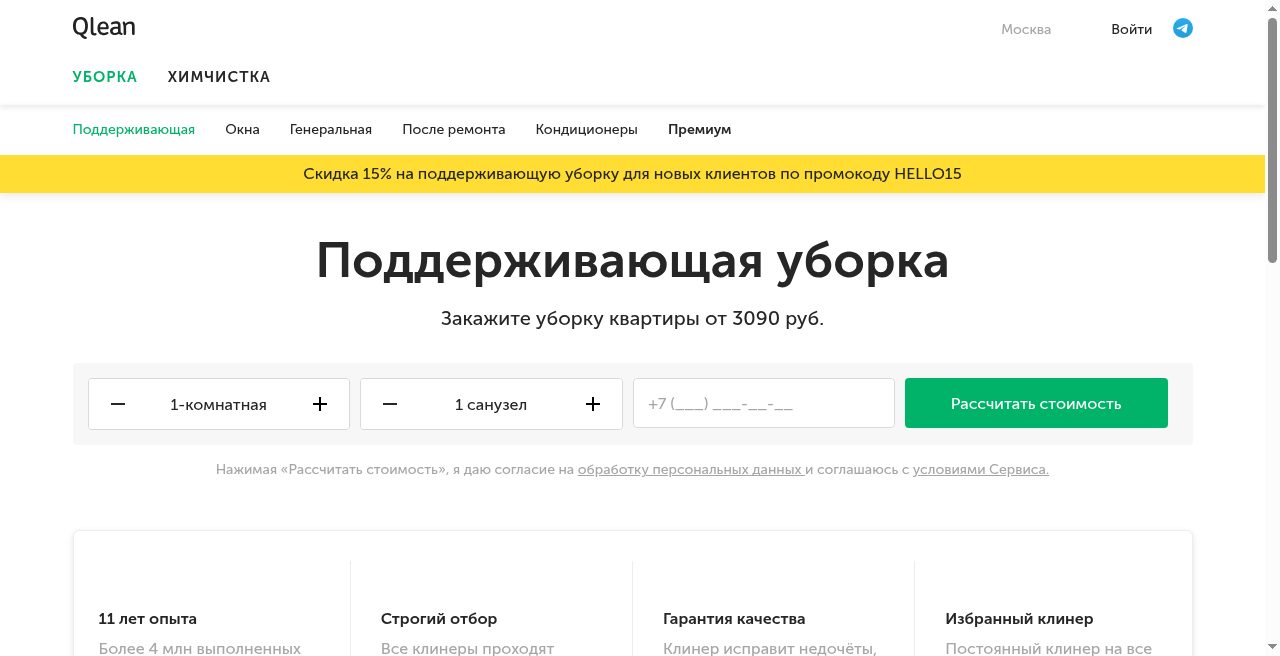Click the 1 санузел bathroom value
1280x656 pixels.
[491, 405]
